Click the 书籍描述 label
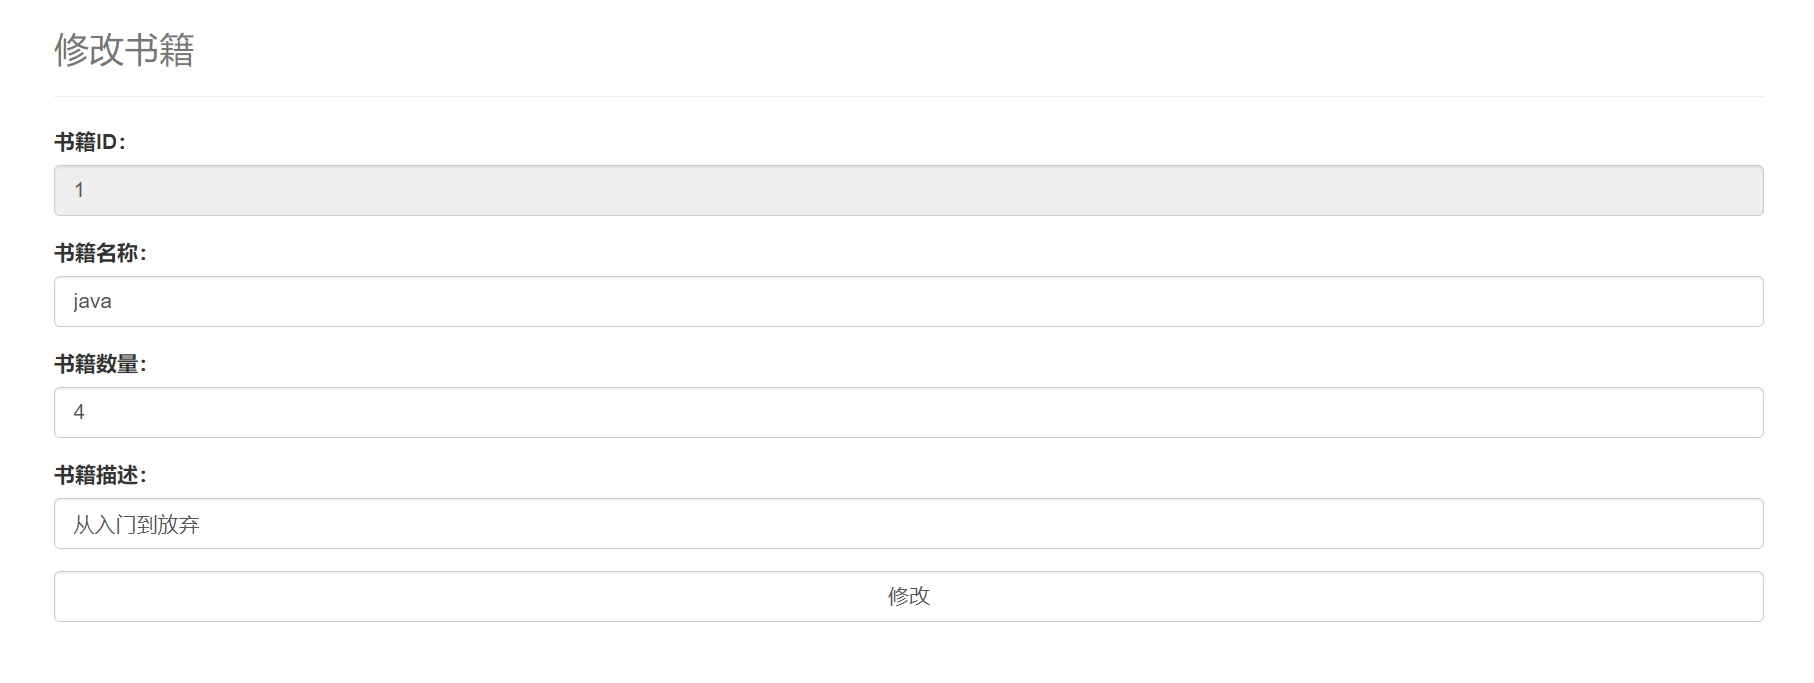Screen dimensions: 1814x683 (x=100, y=475)
